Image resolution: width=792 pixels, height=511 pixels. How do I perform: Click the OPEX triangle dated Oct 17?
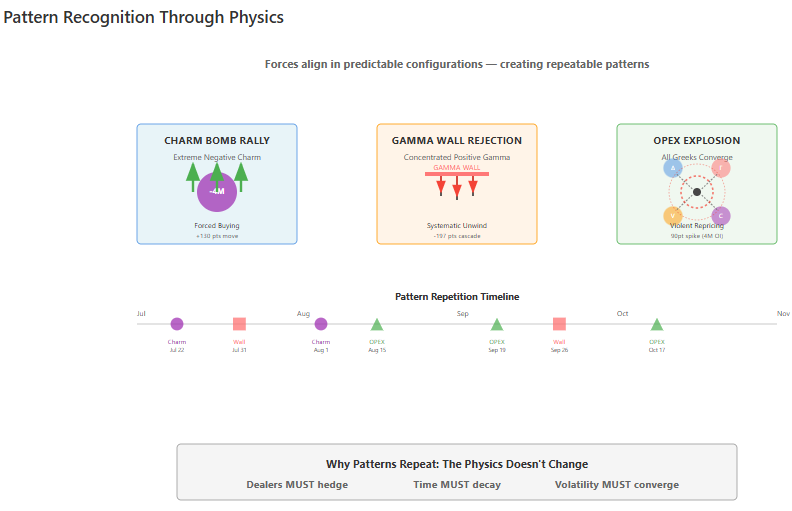657,325
